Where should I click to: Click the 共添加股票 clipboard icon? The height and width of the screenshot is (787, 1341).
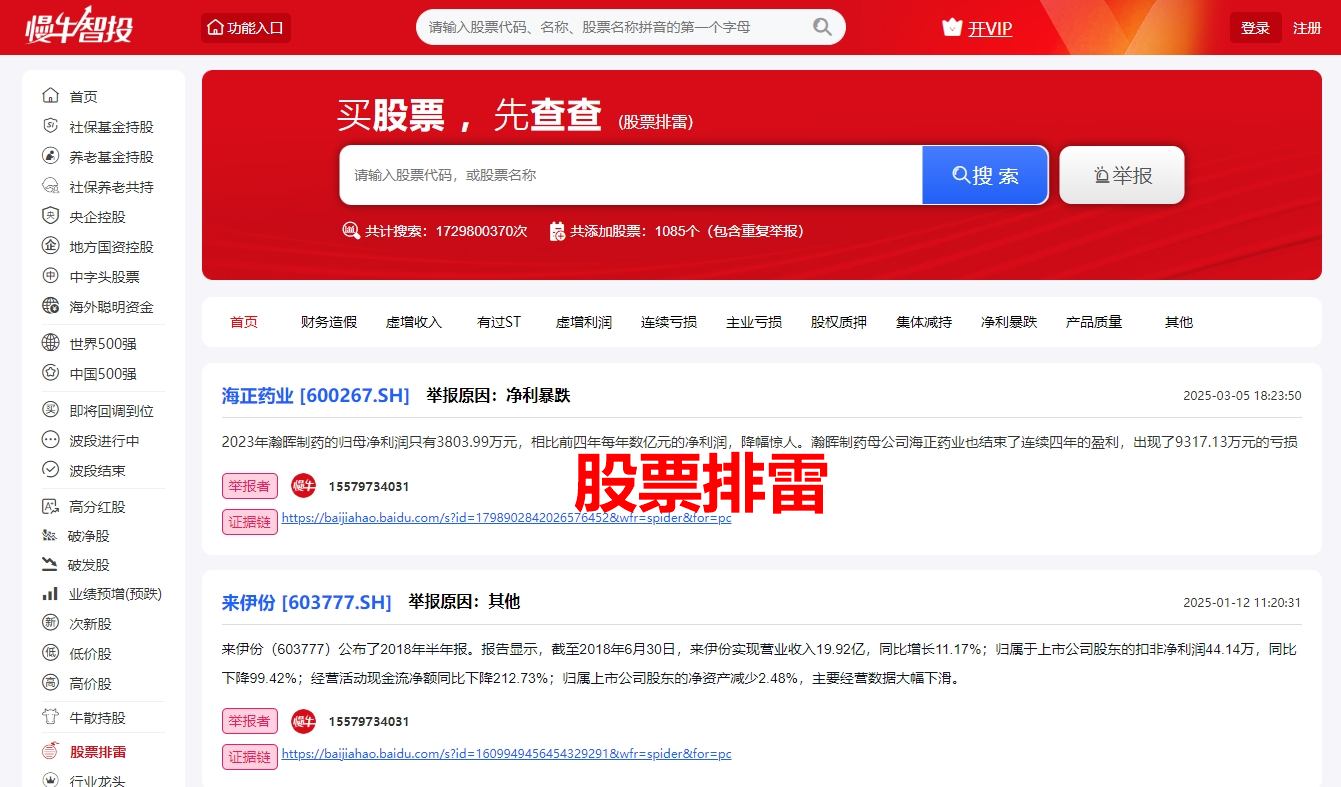(557, 231)
